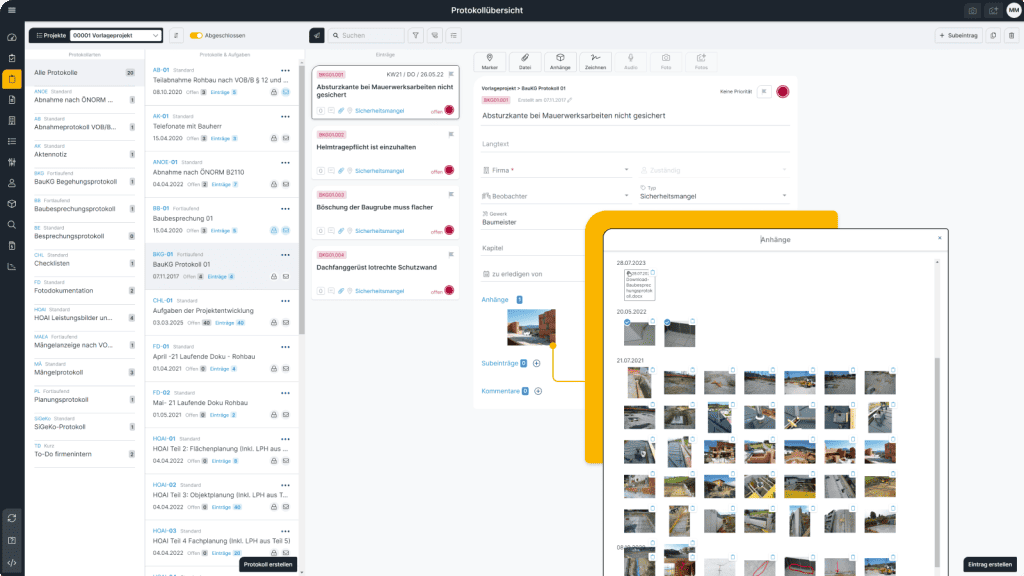Open the Datei attachment tool
Viewport: 1024px width, 576px height.
click(x=525, y=61)
